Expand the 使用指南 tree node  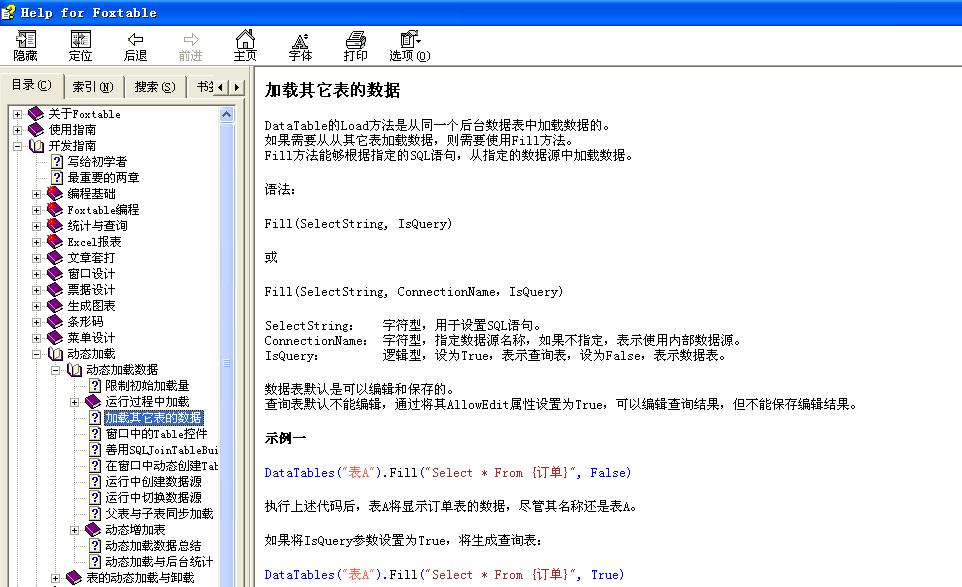(17, 130)
